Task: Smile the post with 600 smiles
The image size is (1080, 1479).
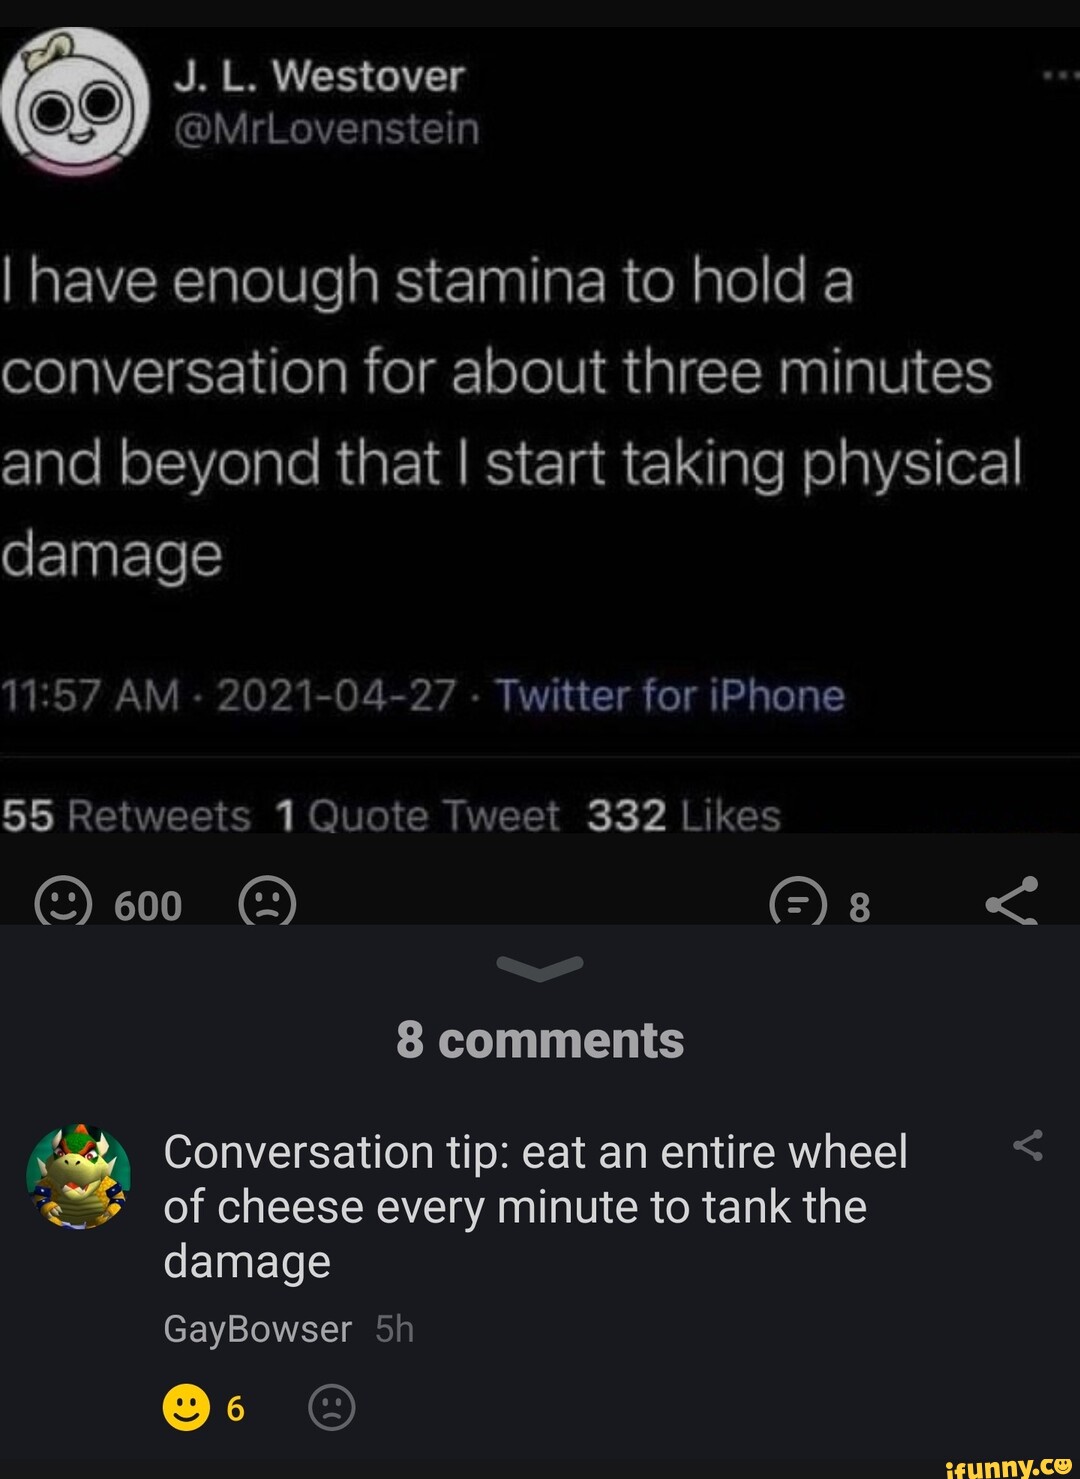Action: [x=64, y=902]
